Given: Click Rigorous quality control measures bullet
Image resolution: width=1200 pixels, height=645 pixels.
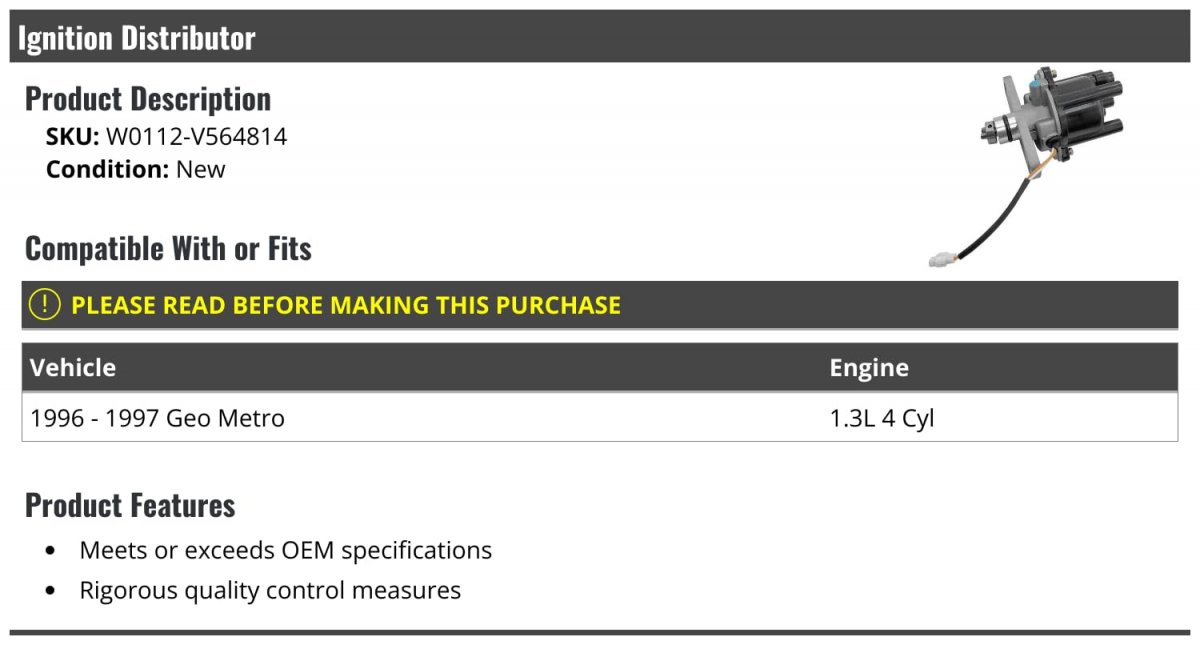Looking at the screenshot, I should 270,590.
